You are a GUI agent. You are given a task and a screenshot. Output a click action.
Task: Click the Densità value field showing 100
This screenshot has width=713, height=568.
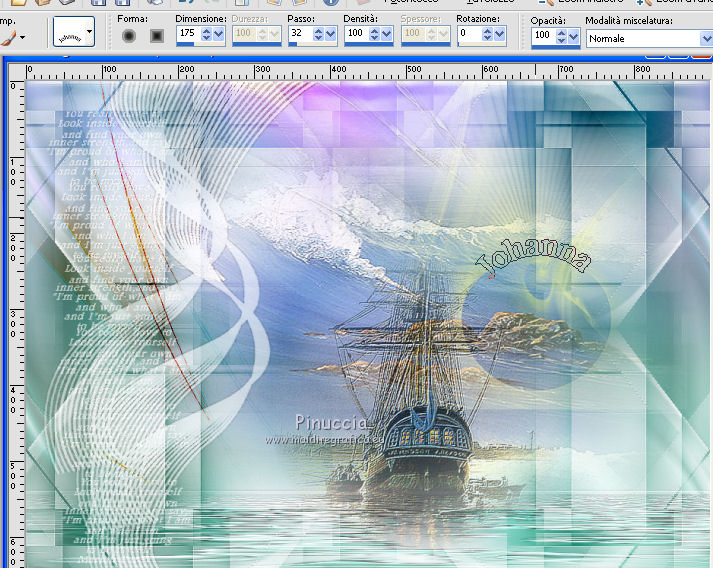pos(356,33)
